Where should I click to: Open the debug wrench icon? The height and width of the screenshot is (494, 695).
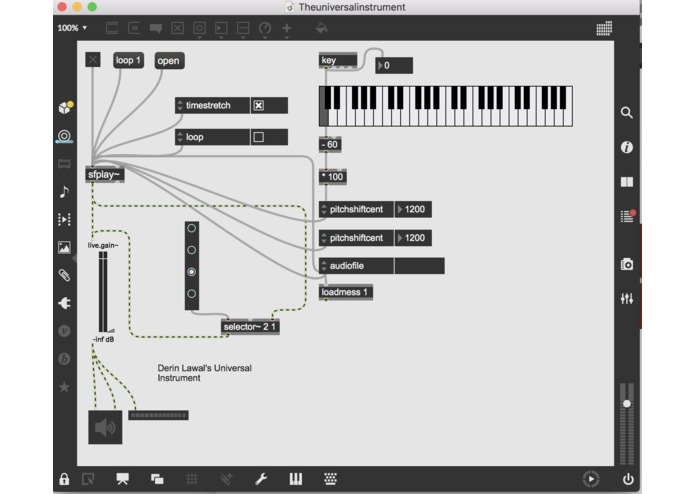pyautogui.click(x=261, y=479)
